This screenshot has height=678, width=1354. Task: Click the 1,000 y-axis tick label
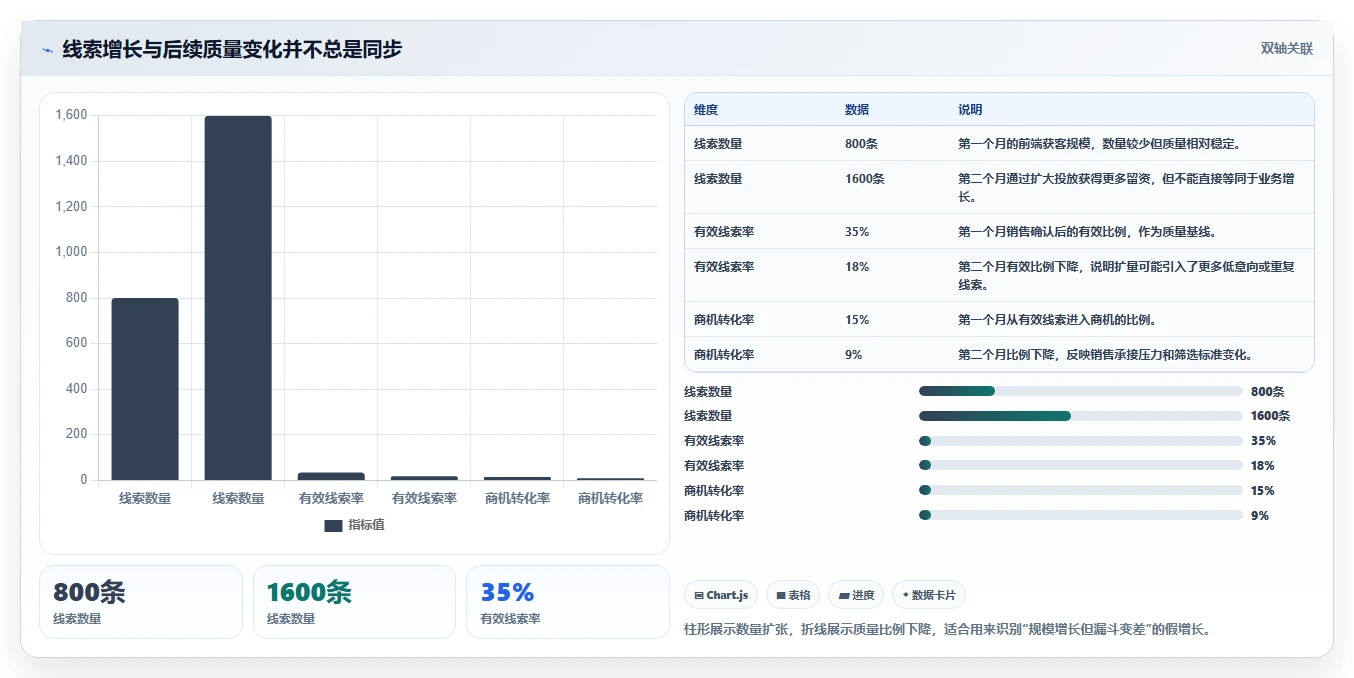coord(71,252)
